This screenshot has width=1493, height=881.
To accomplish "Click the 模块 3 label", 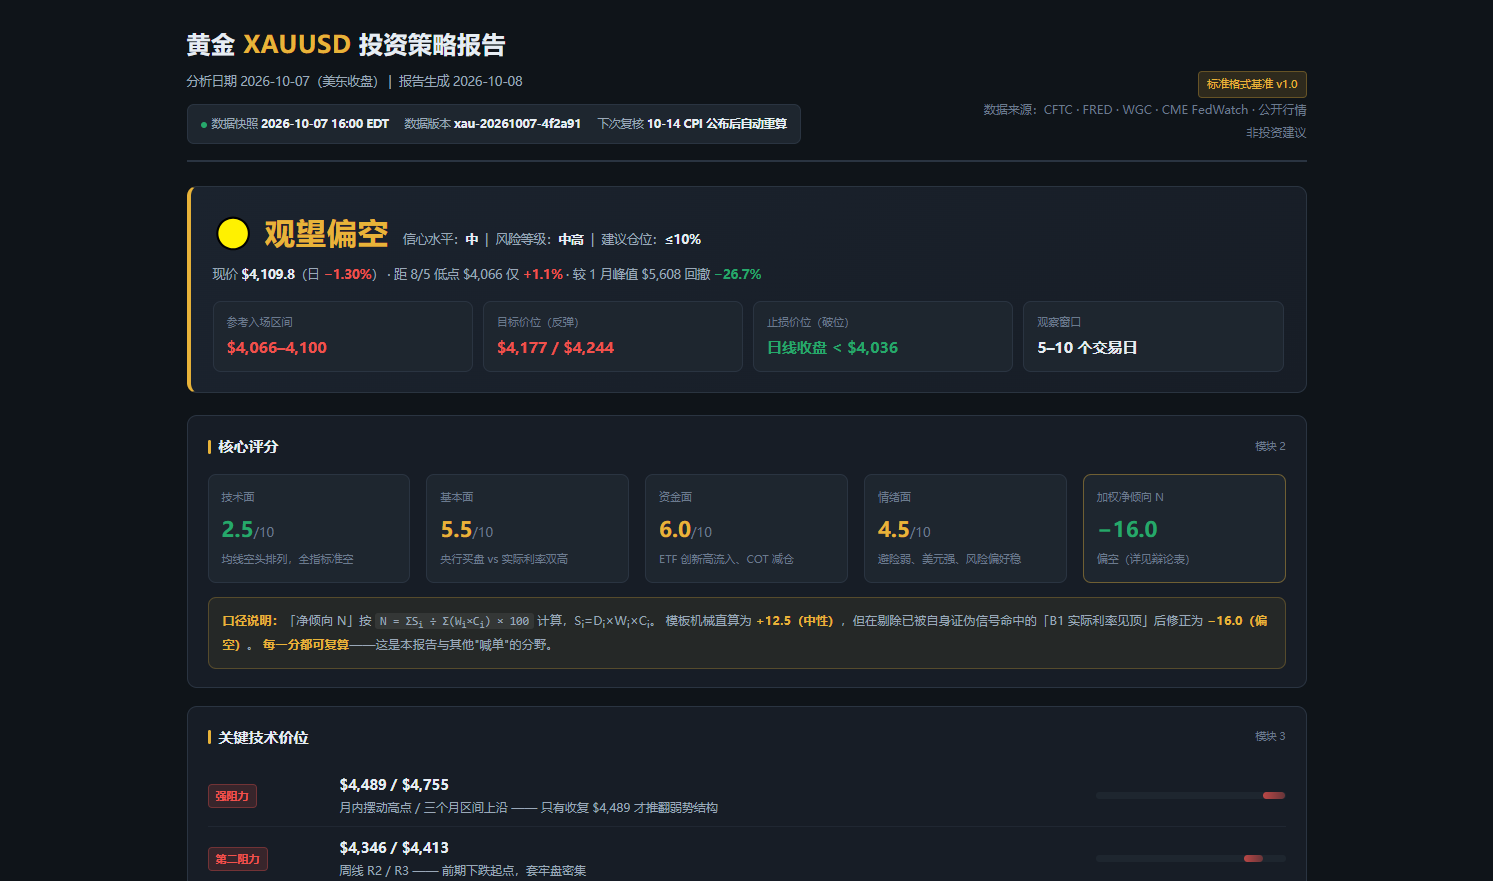I will pos(1270,736).
